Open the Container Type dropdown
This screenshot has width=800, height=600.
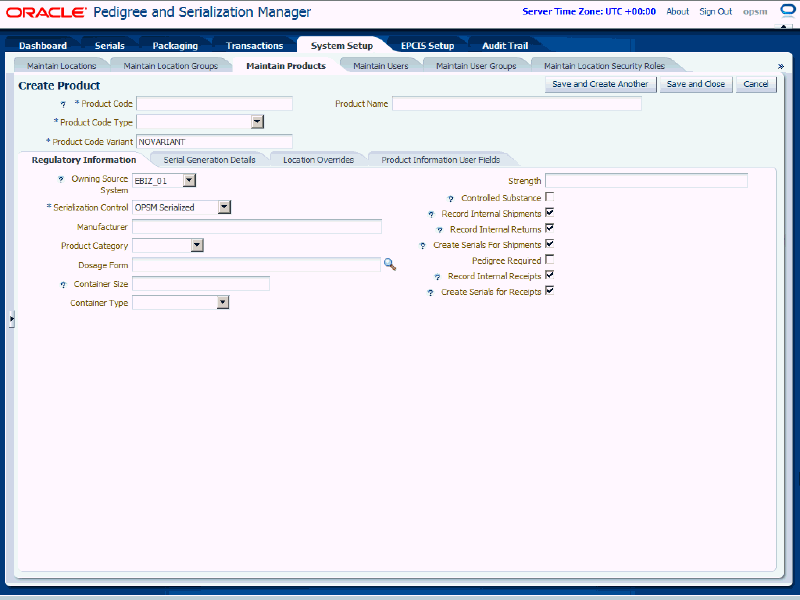pos(223,303)
